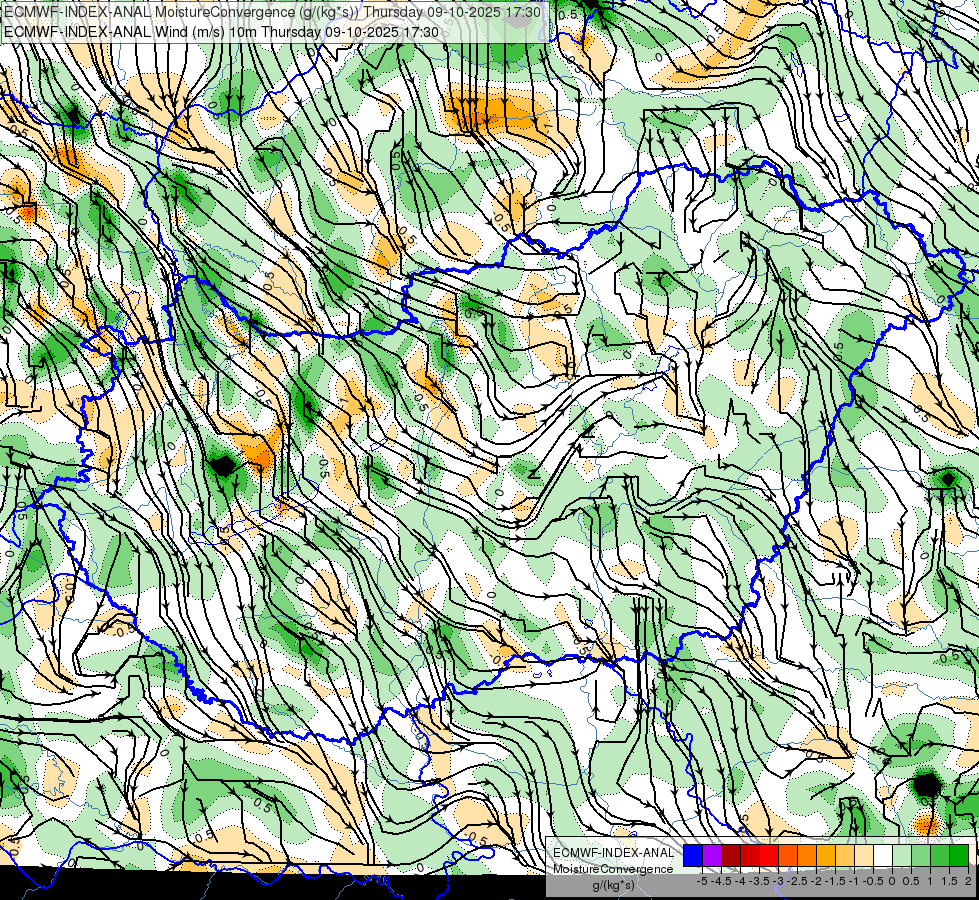Click the purple legend swatch -5 to -4.5
The image size is (979, 900).
712,855
